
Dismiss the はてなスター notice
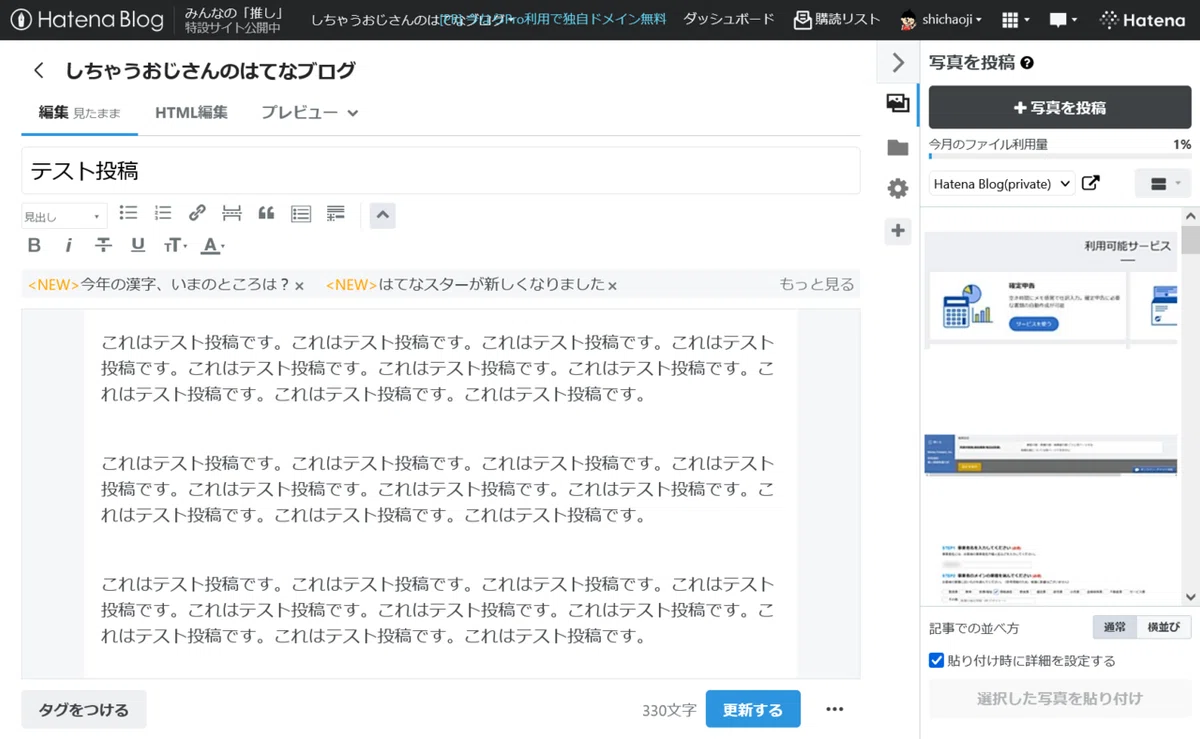point(612,286)
